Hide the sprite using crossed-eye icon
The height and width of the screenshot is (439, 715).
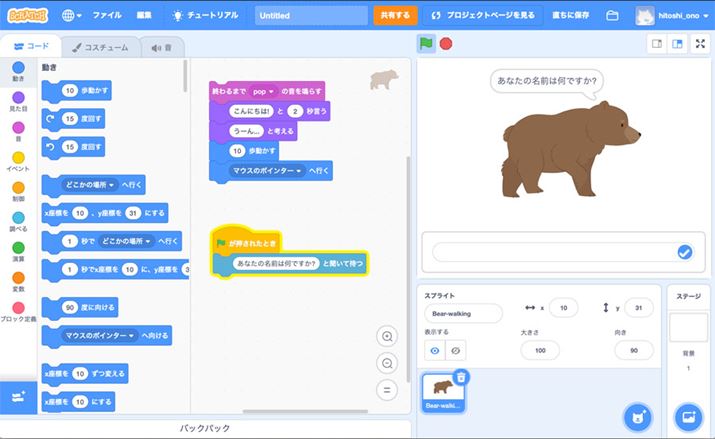458,351
